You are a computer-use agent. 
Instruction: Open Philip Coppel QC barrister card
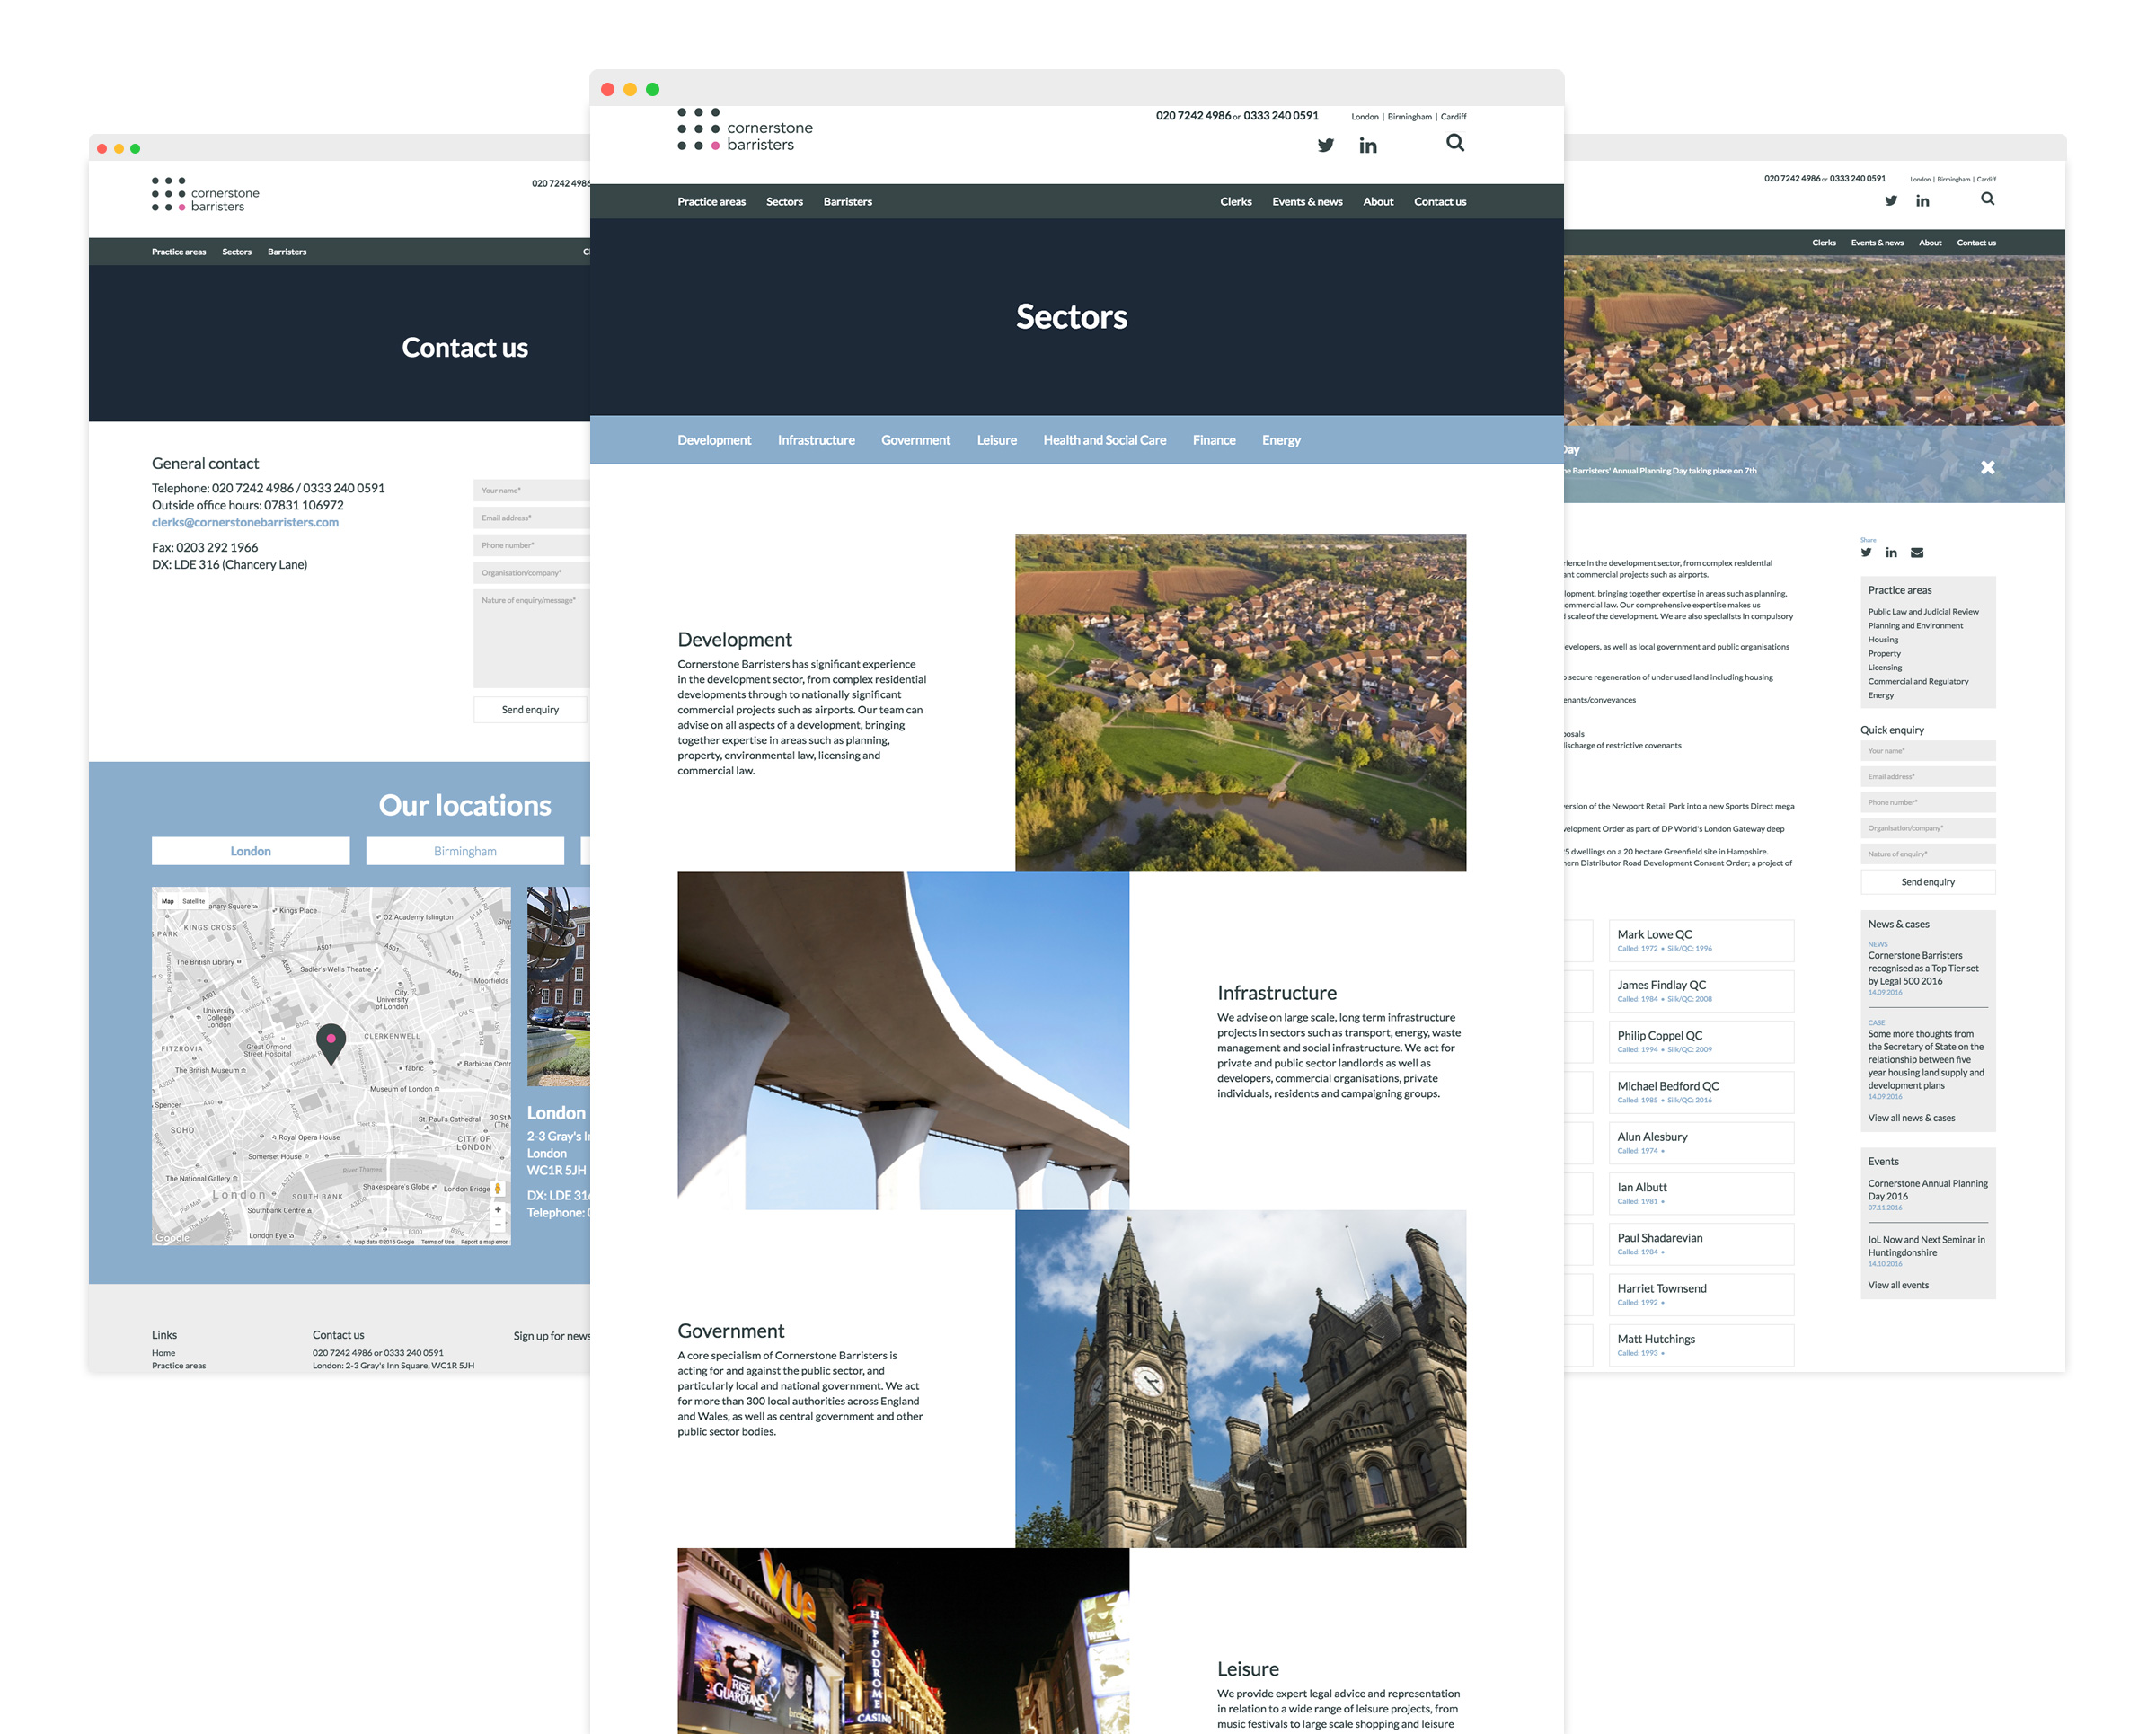click(x=1701, y=1042)
